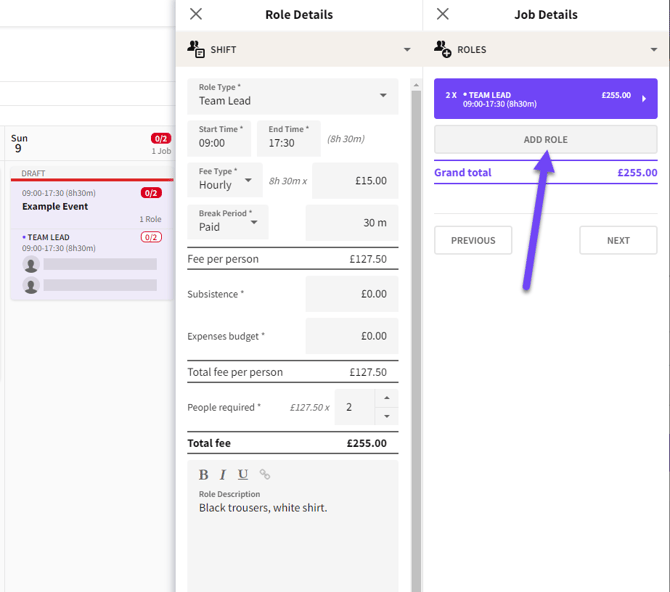Click the scrollbar up arrow in Role Details

[x=416, y=85]
